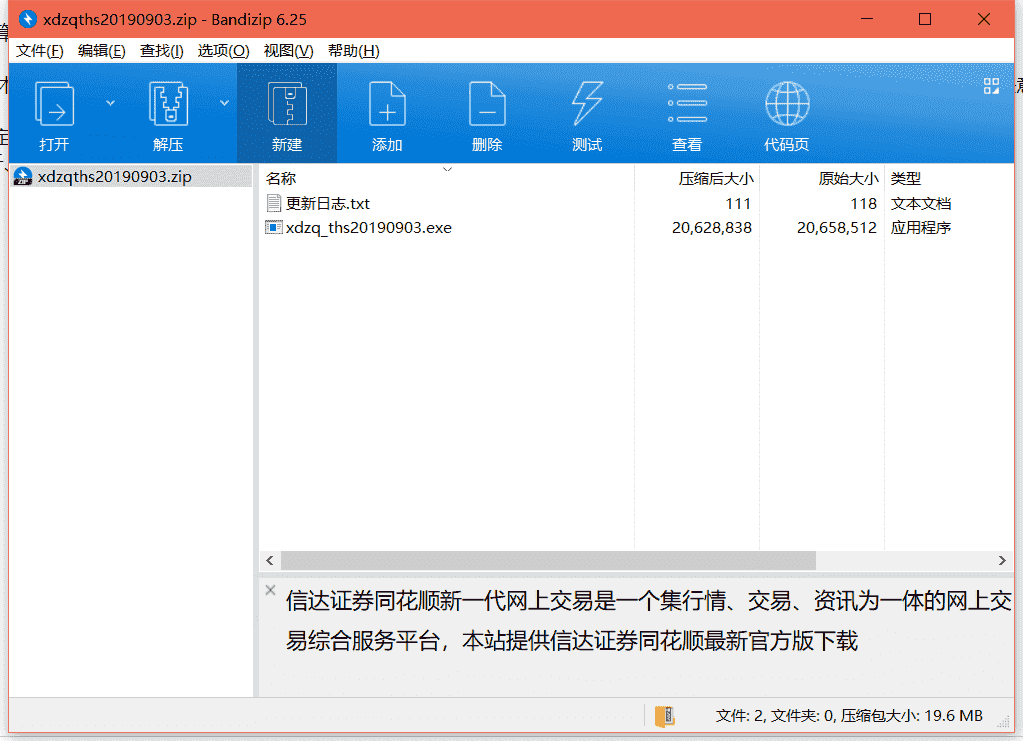1023x741 pixels.
Task: Click the horizontal scrollbar thumb
Action: (x=548, y=560)
